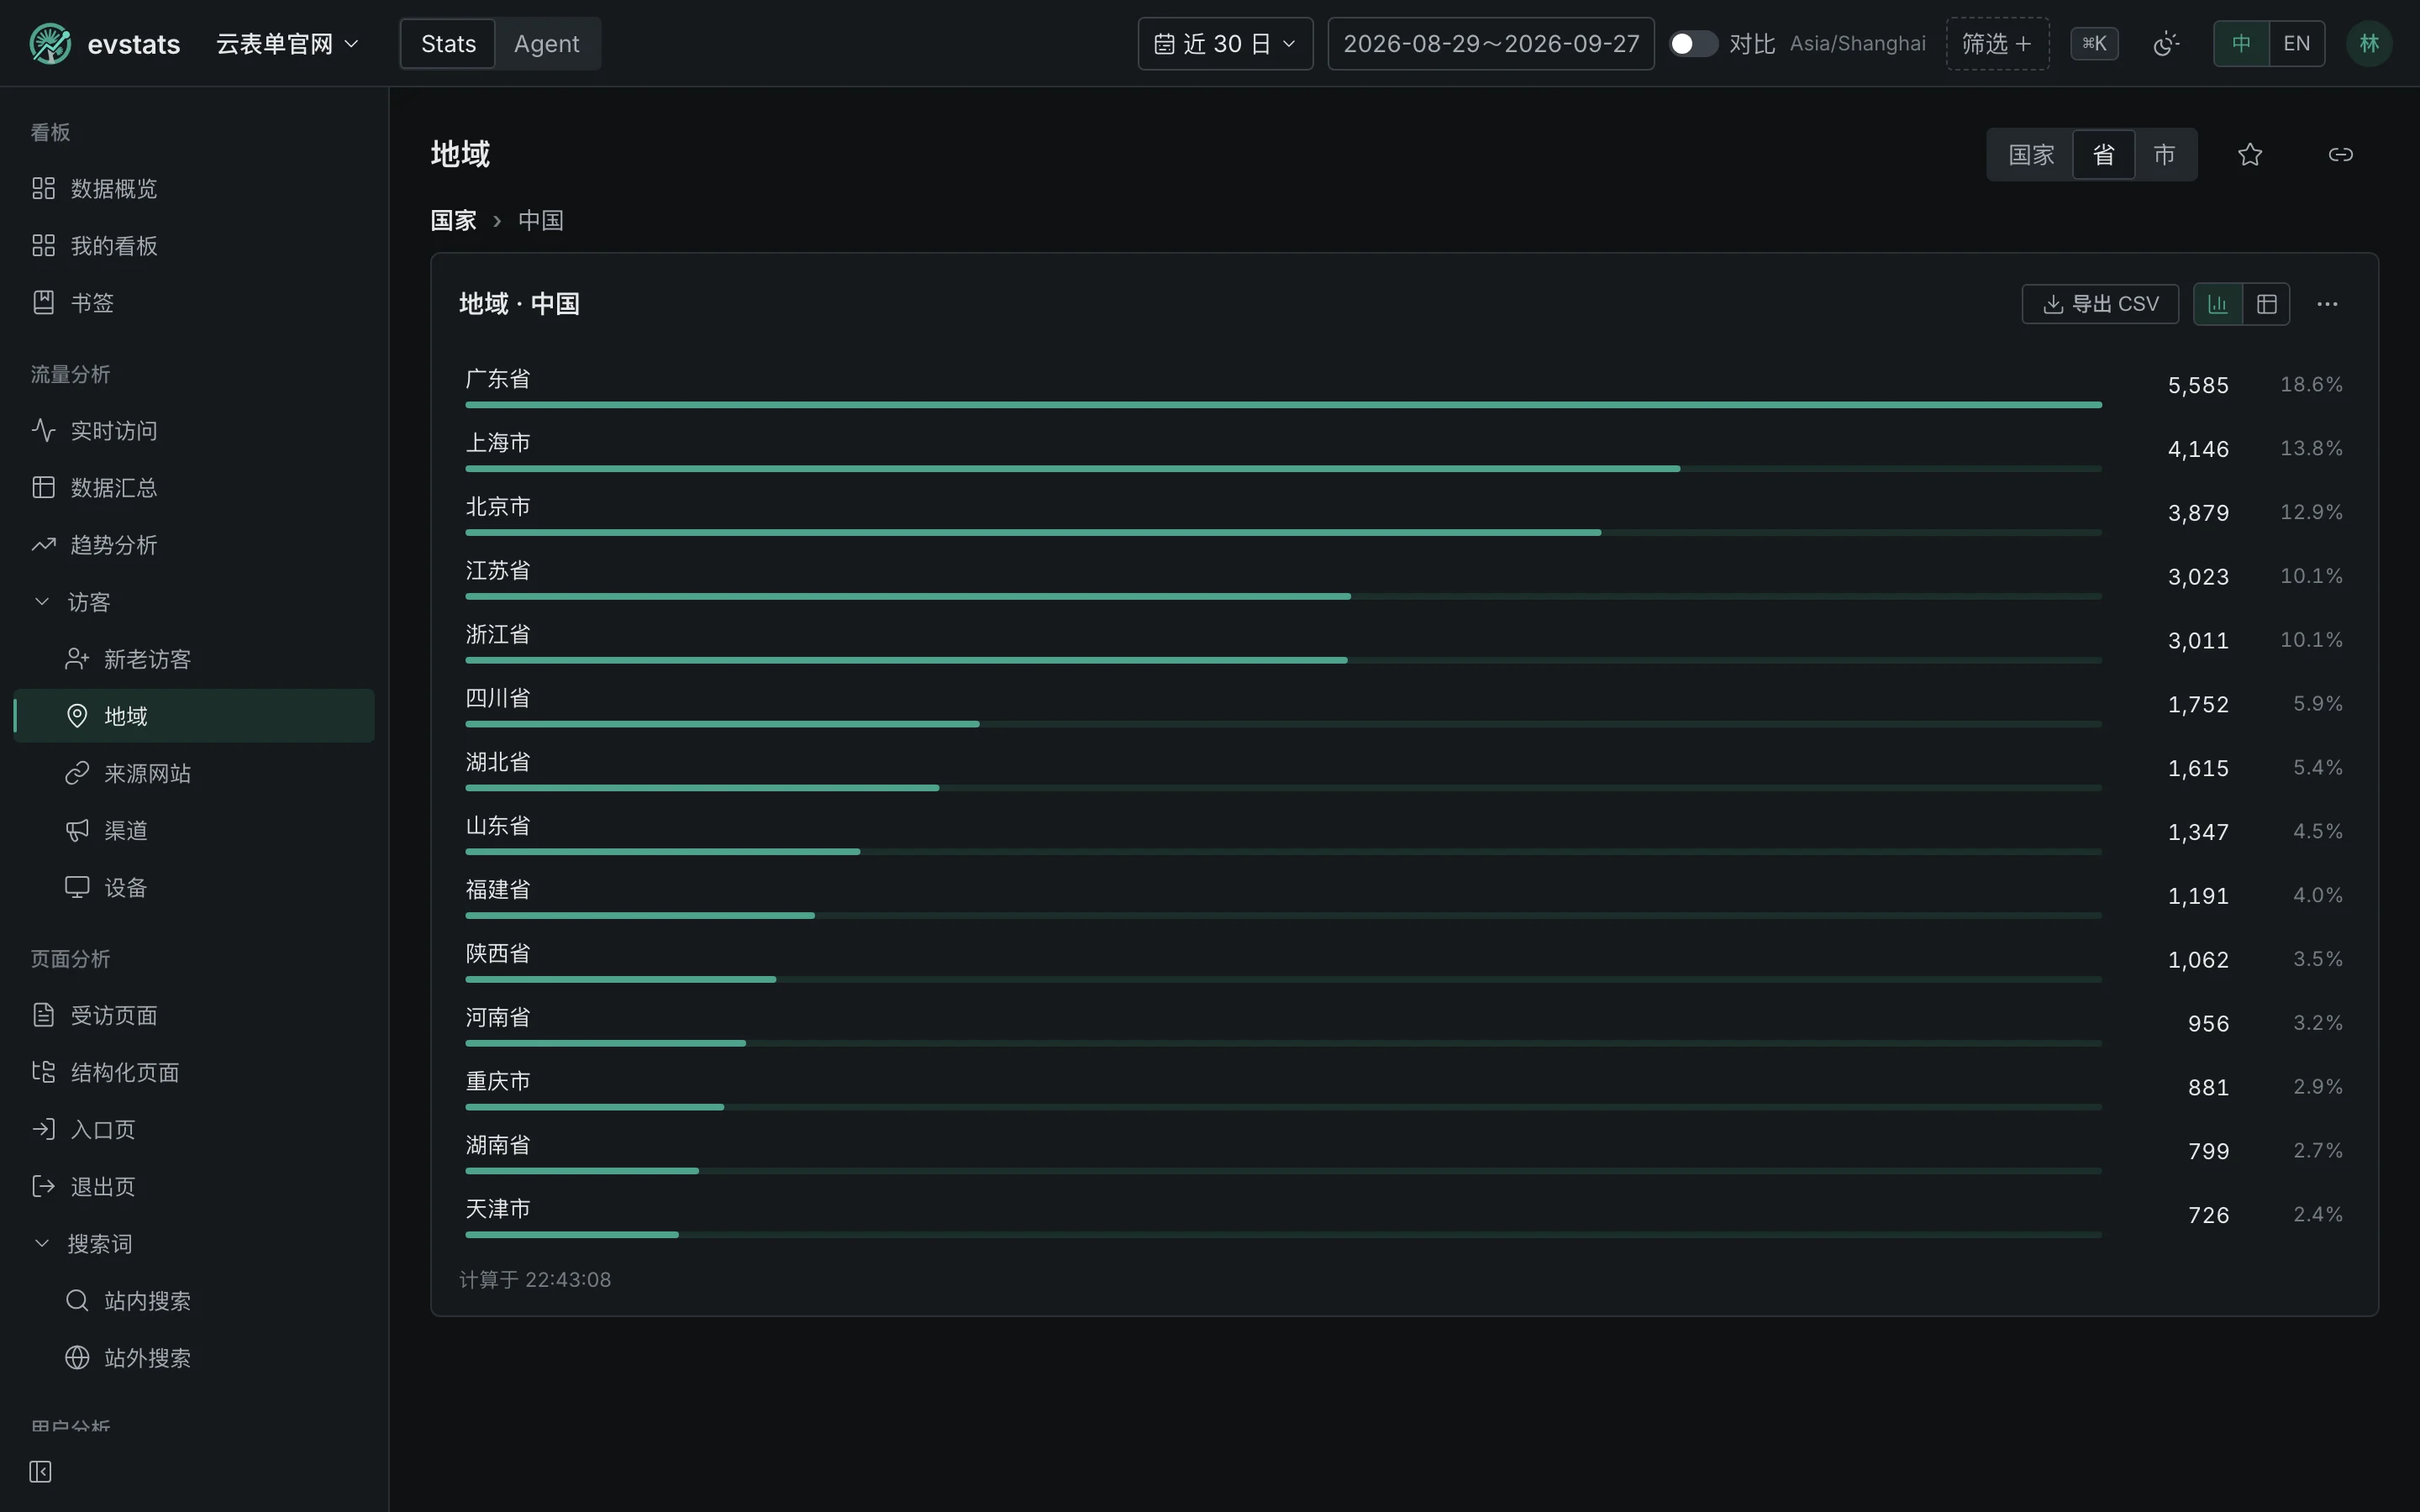Switch language to EN
2420x1512 pixels.
pos(2297,44)
